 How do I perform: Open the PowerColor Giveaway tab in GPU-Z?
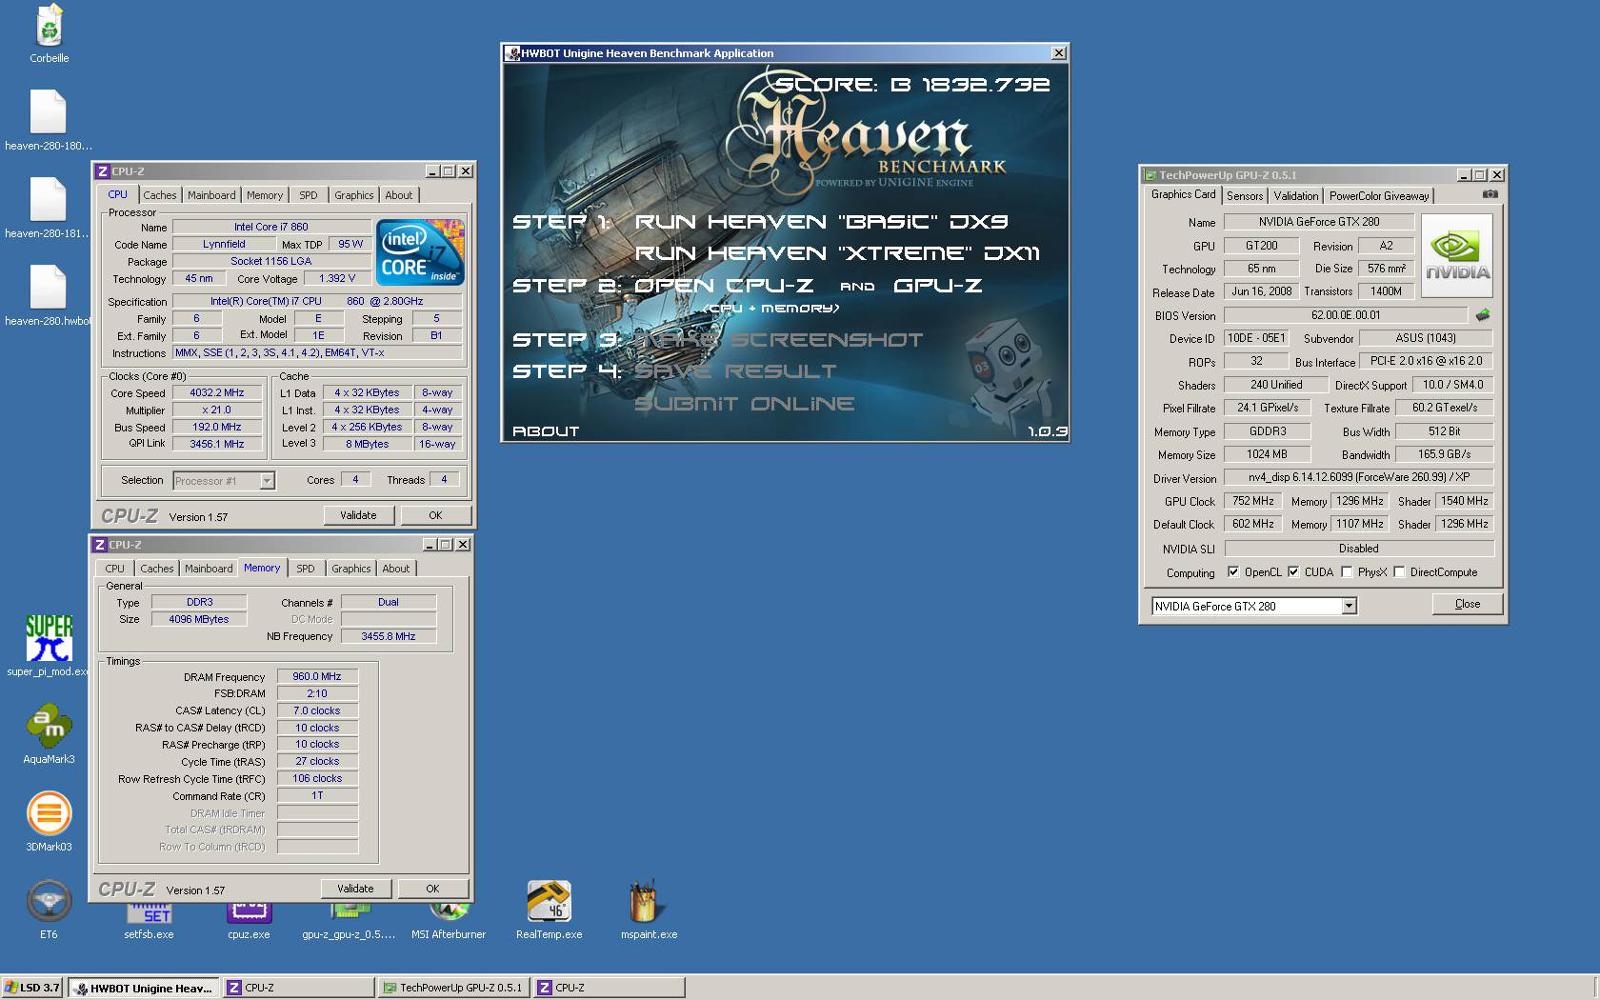pyautogui.click(x=1379, y=196)
